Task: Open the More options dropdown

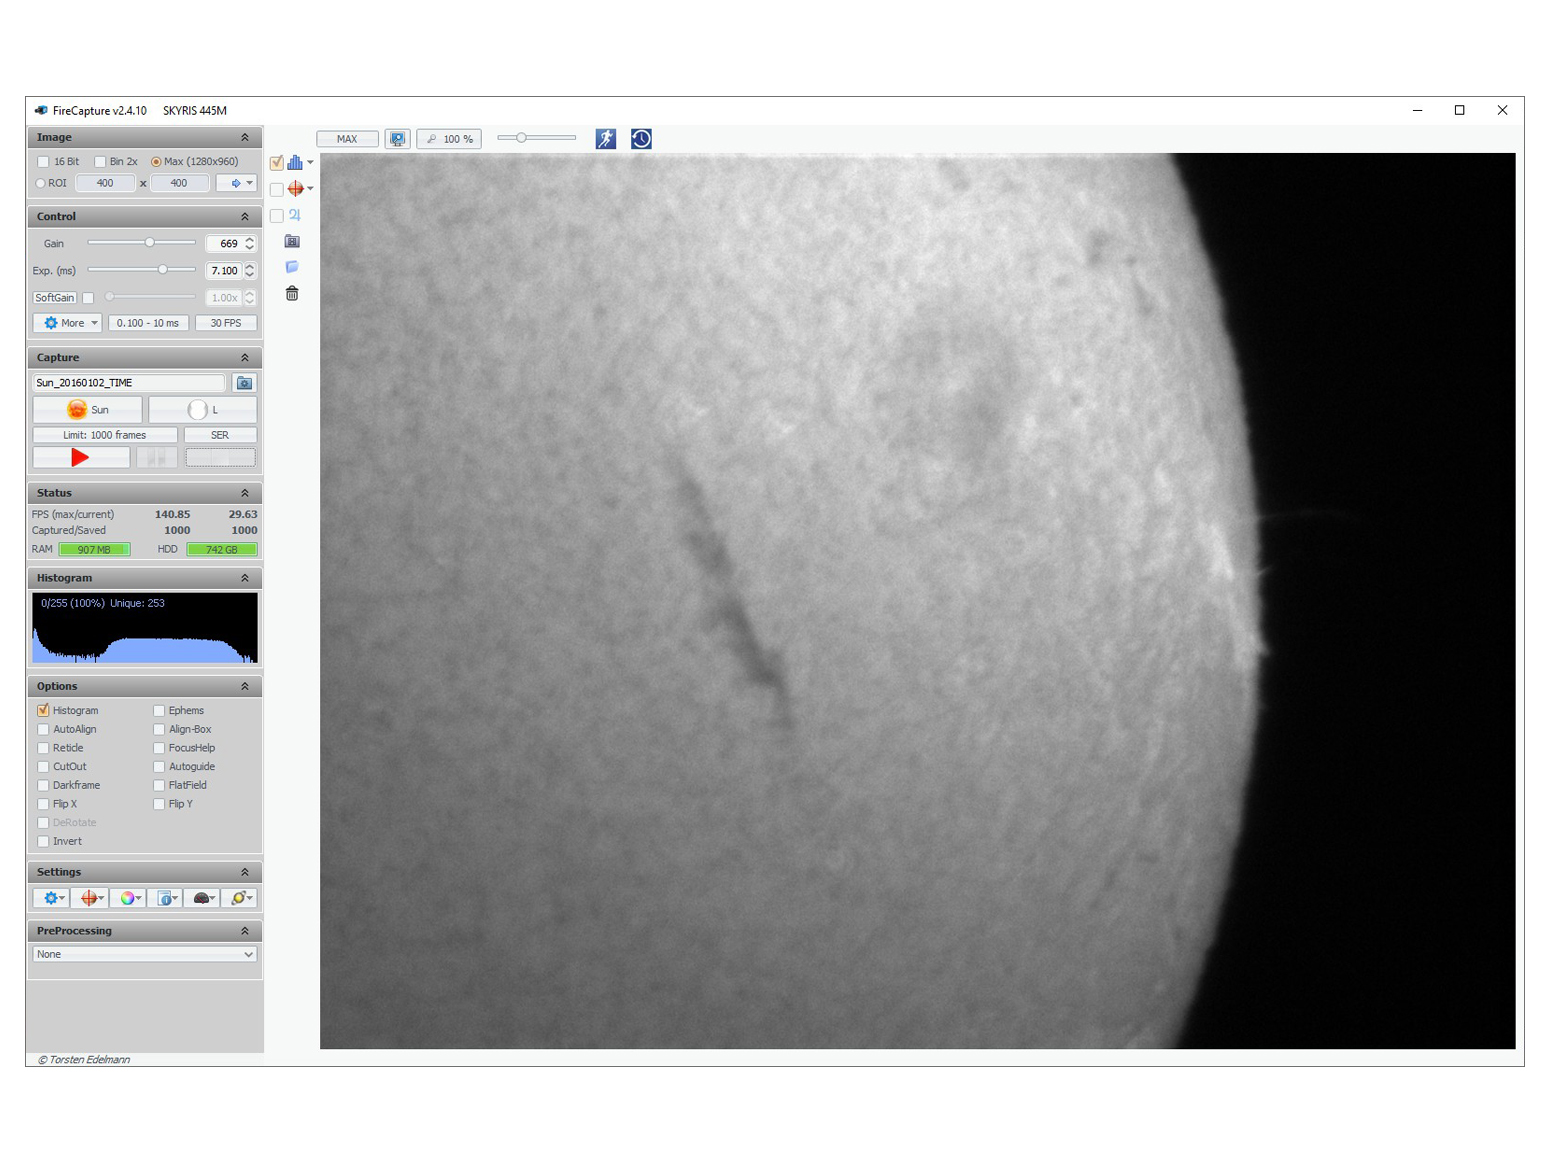Action: click(x=67, y=323)
